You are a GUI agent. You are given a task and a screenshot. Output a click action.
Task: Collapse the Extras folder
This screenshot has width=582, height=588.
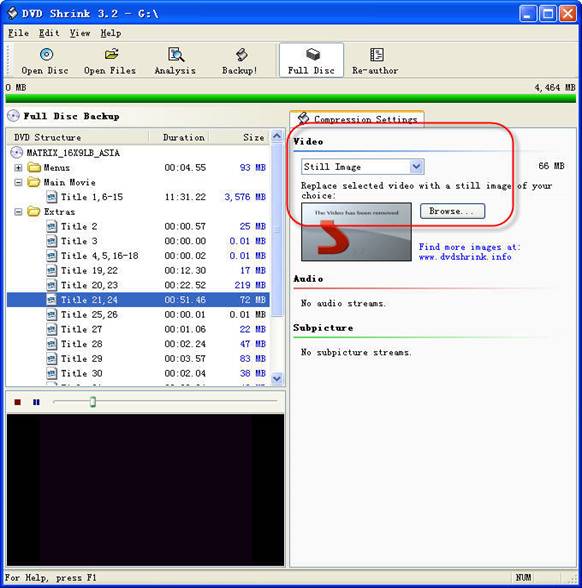(x=18, y=212)
